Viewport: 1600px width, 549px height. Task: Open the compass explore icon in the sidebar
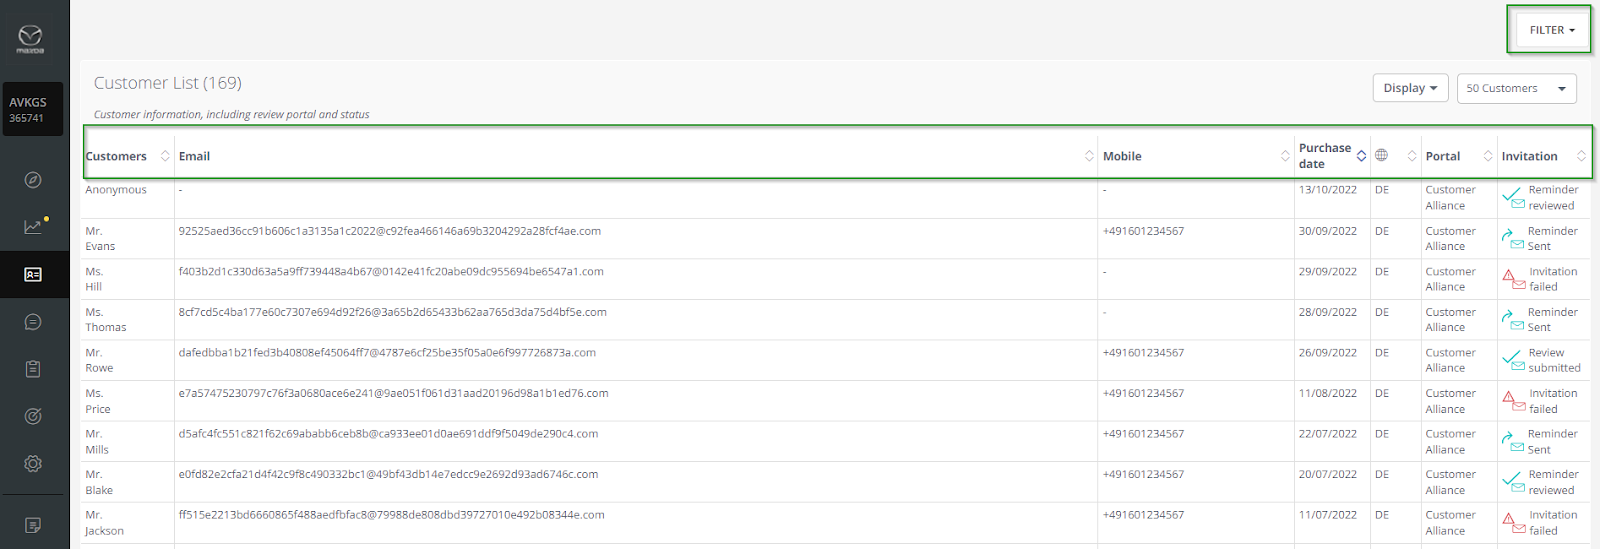point(33,180)
